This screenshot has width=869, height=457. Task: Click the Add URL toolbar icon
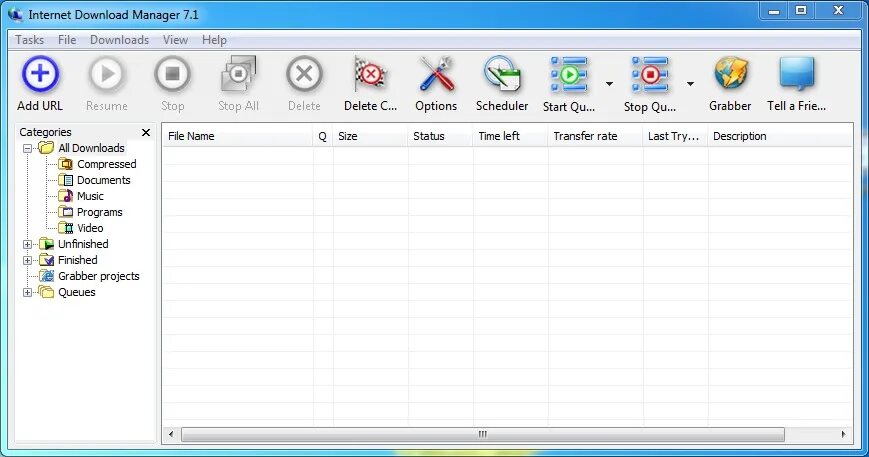tap(40, 74)
